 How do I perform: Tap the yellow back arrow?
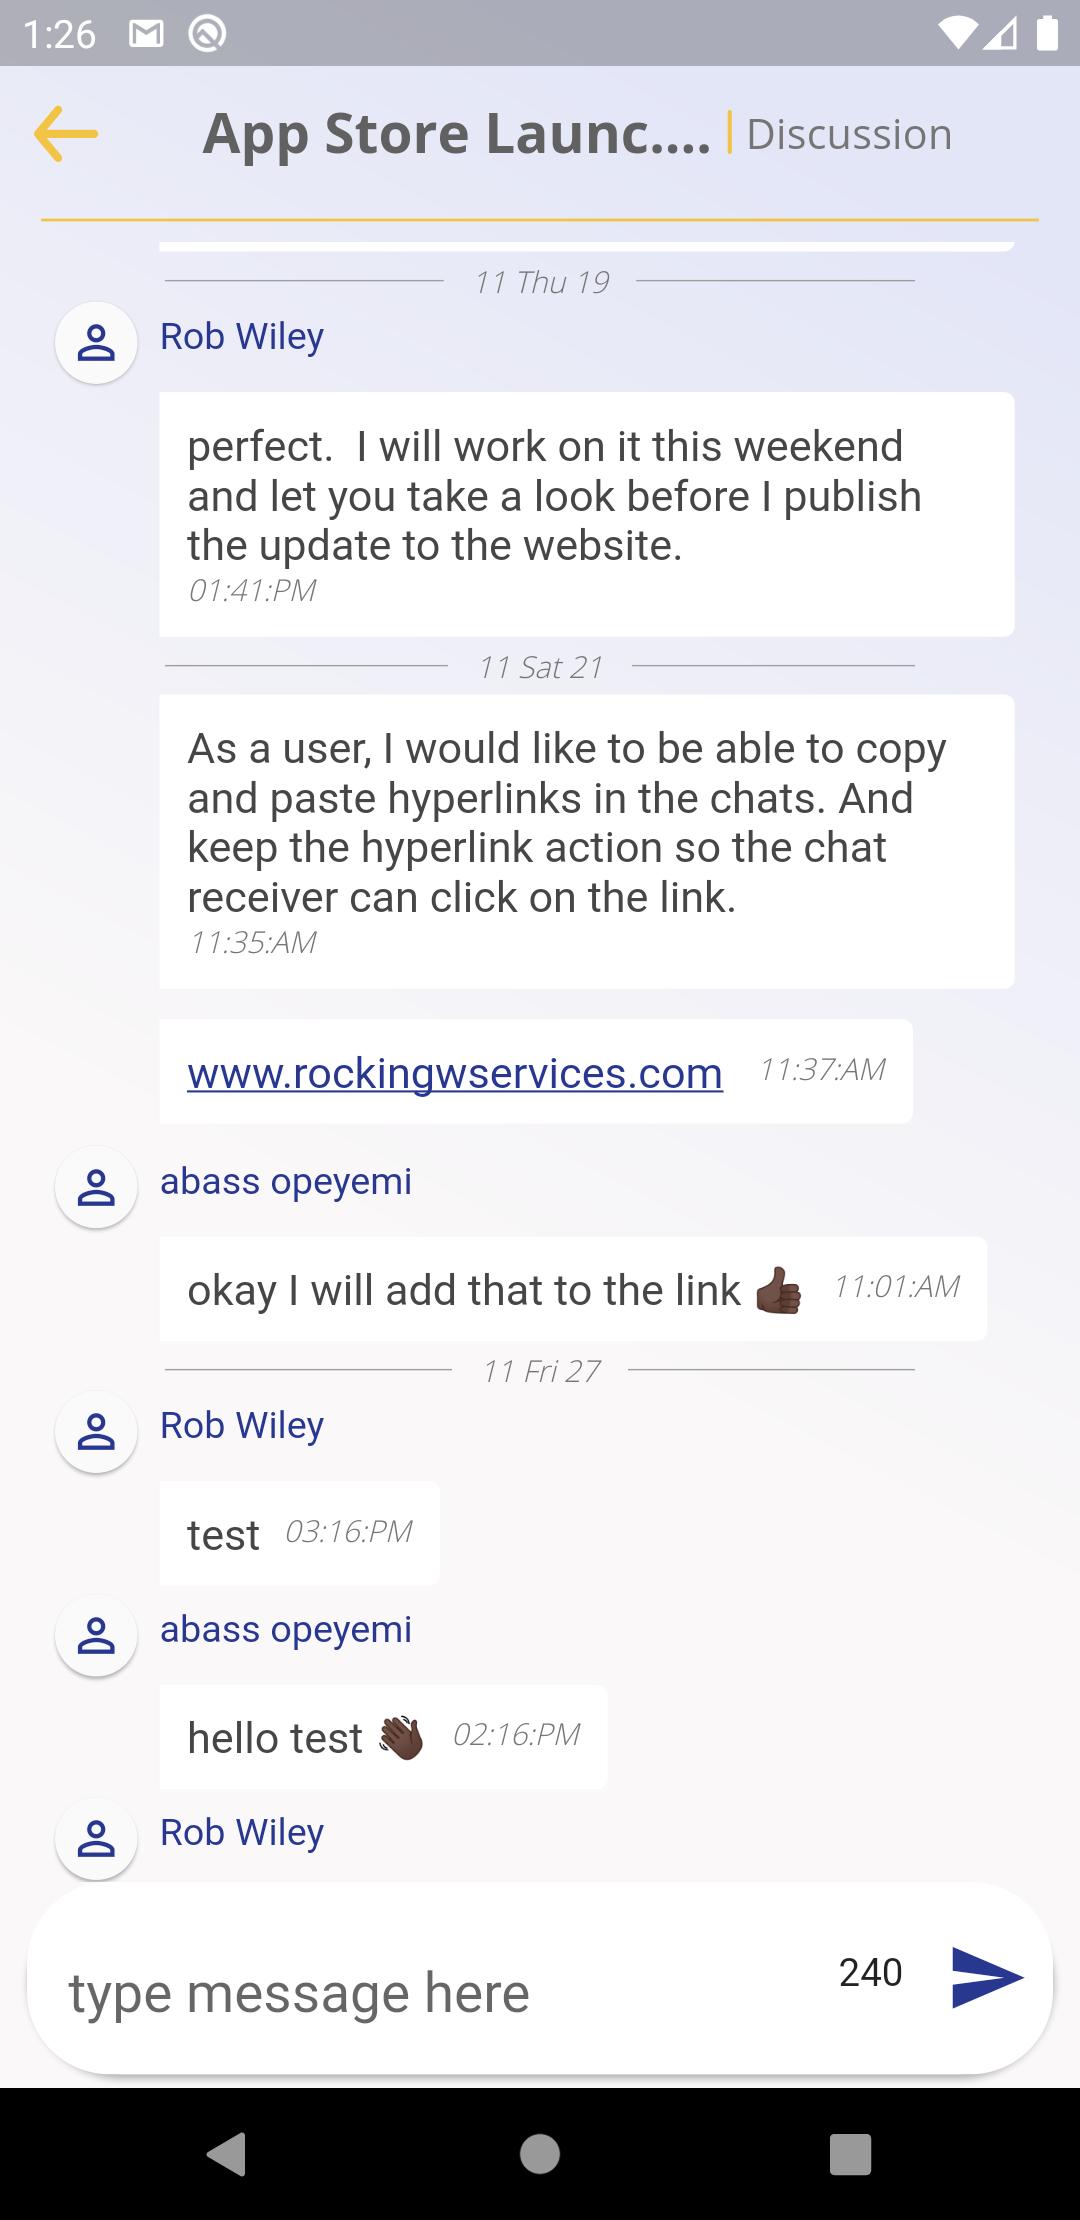click(x=66, y=134)
